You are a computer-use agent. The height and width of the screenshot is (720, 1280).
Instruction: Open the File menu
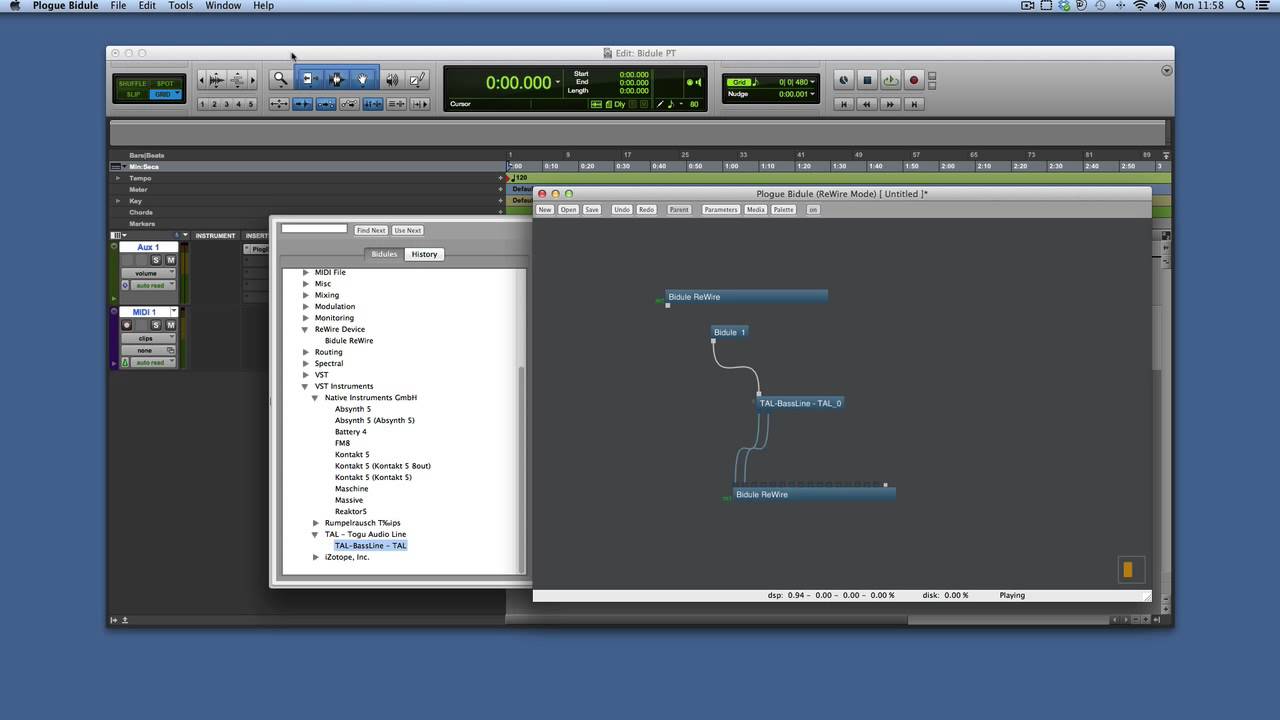118,6
